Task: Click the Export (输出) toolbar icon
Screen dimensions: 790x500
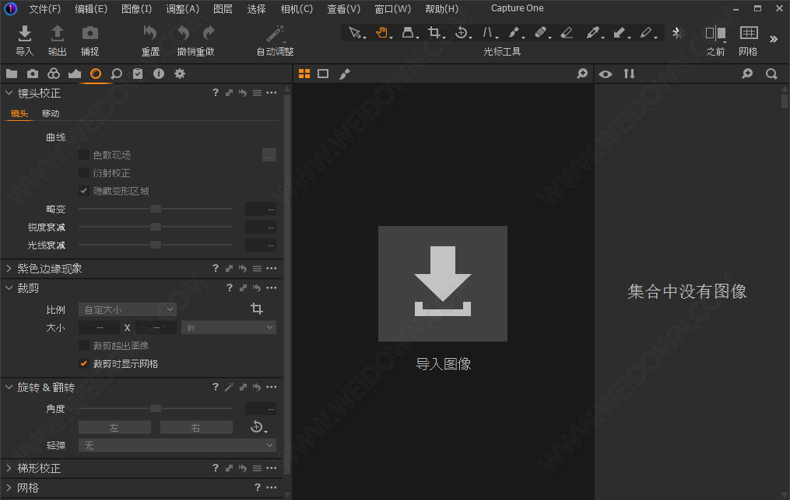Action: click(57, 33)
